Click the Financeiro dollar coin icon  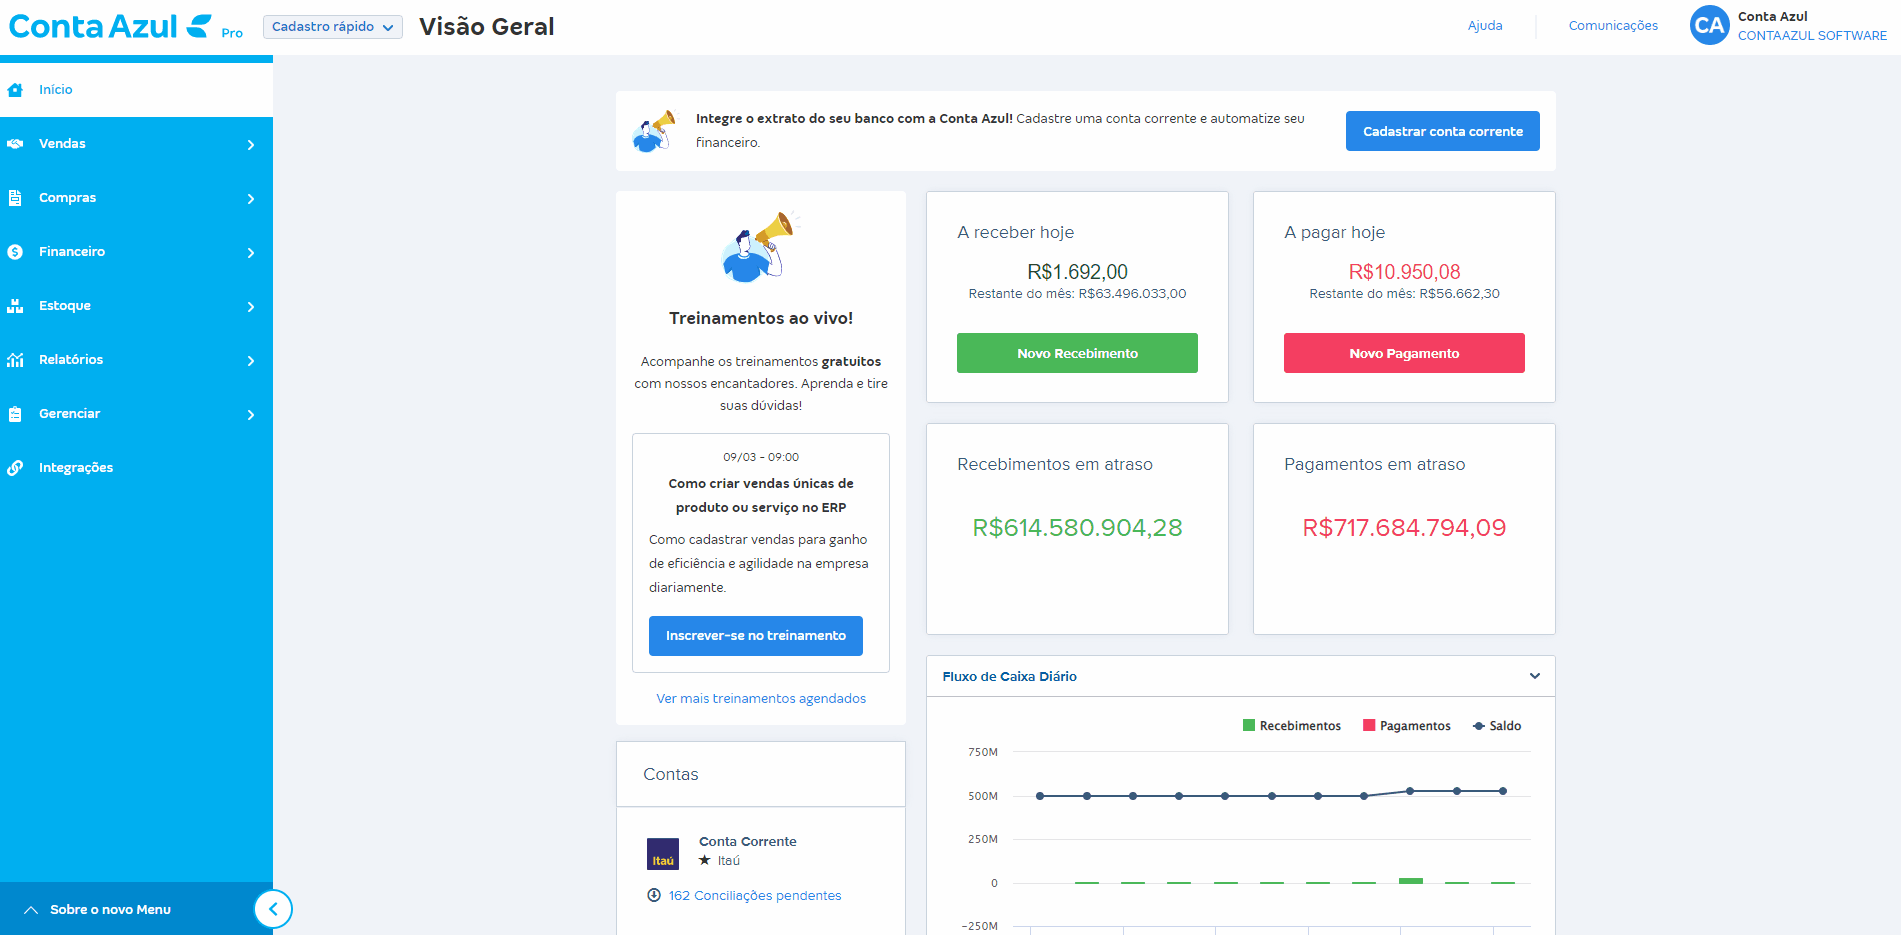pyautogui.click(x=15, y=252)
